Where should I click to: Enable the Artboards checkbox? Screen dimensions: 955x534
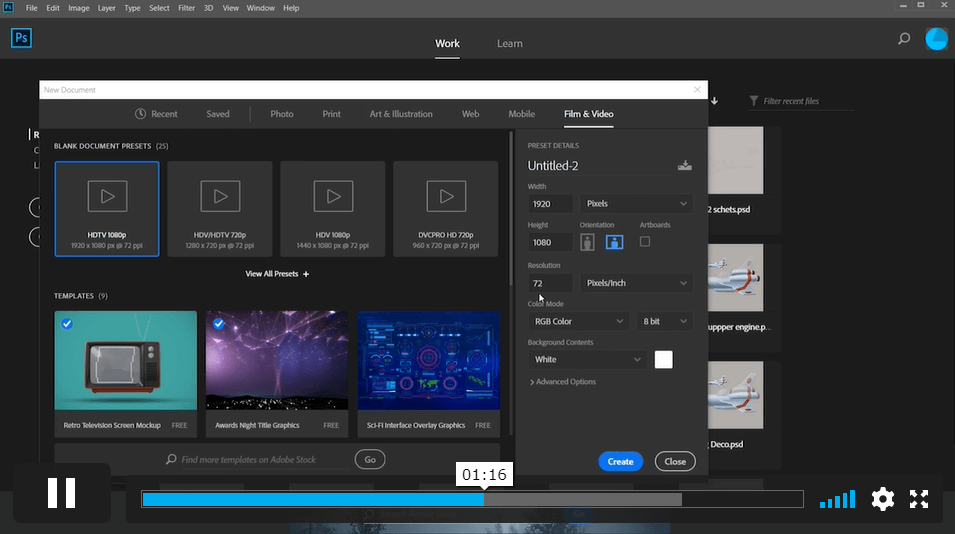645,242
